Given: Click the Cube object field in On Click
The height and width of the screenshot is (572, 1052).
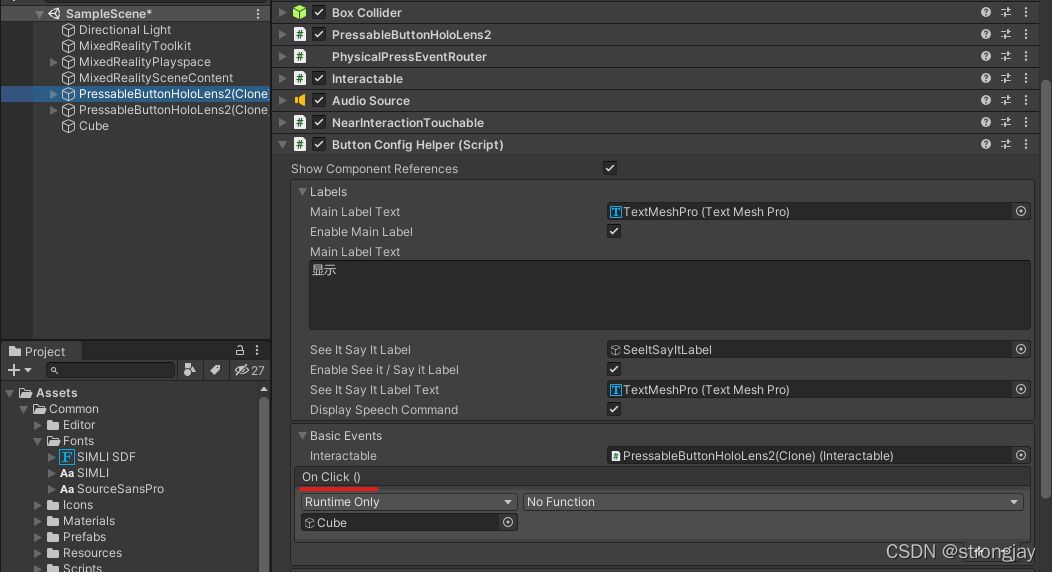Looking at the screenshot, I should pyautogui.click(x=408, y=522).
